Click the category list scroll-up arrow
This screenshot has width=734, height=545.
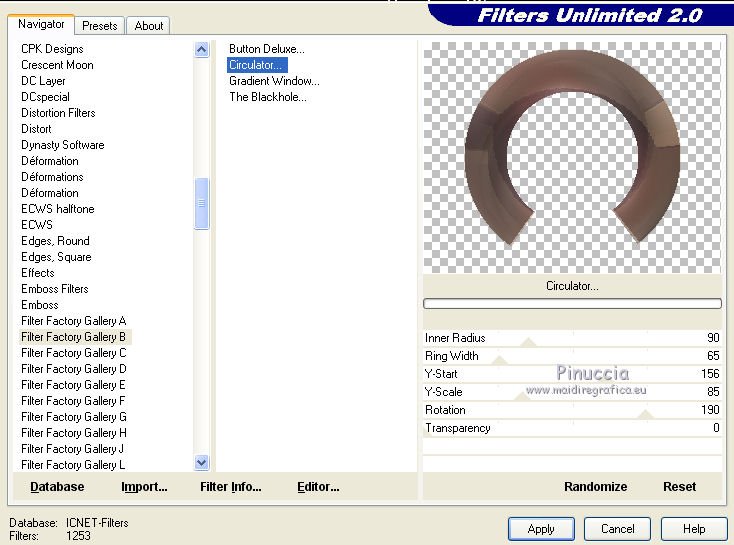pos(202,49)
